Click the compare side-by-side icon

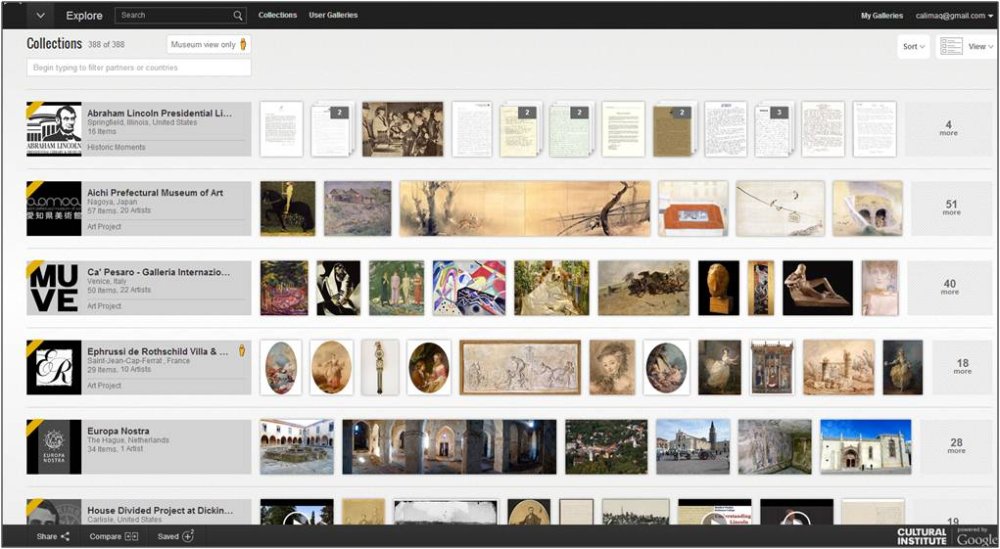pyautogui.click(x=131, y=537)
